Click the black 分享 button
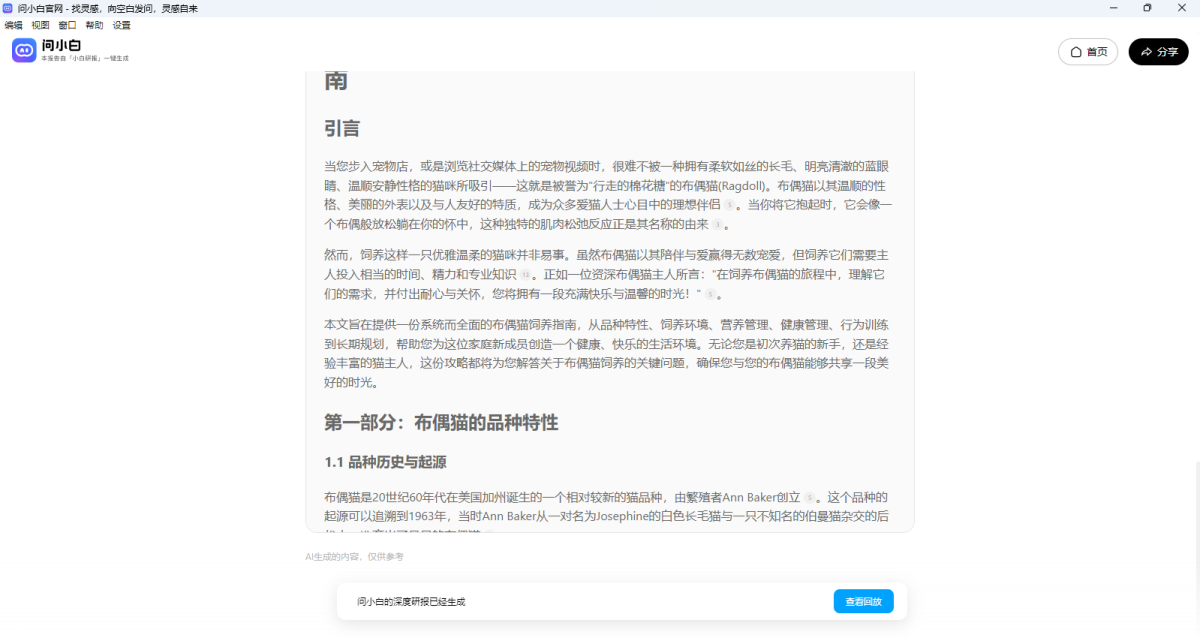Image resolution: width=1200 pixels, height=638 pixels. coord(1158,51)
